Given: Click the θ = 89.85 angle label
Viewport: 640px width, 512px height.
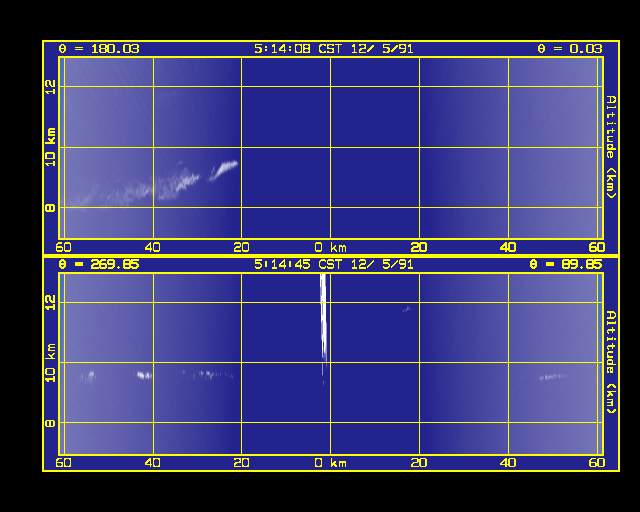Looking at the screenshot, I should click(566, 265).
